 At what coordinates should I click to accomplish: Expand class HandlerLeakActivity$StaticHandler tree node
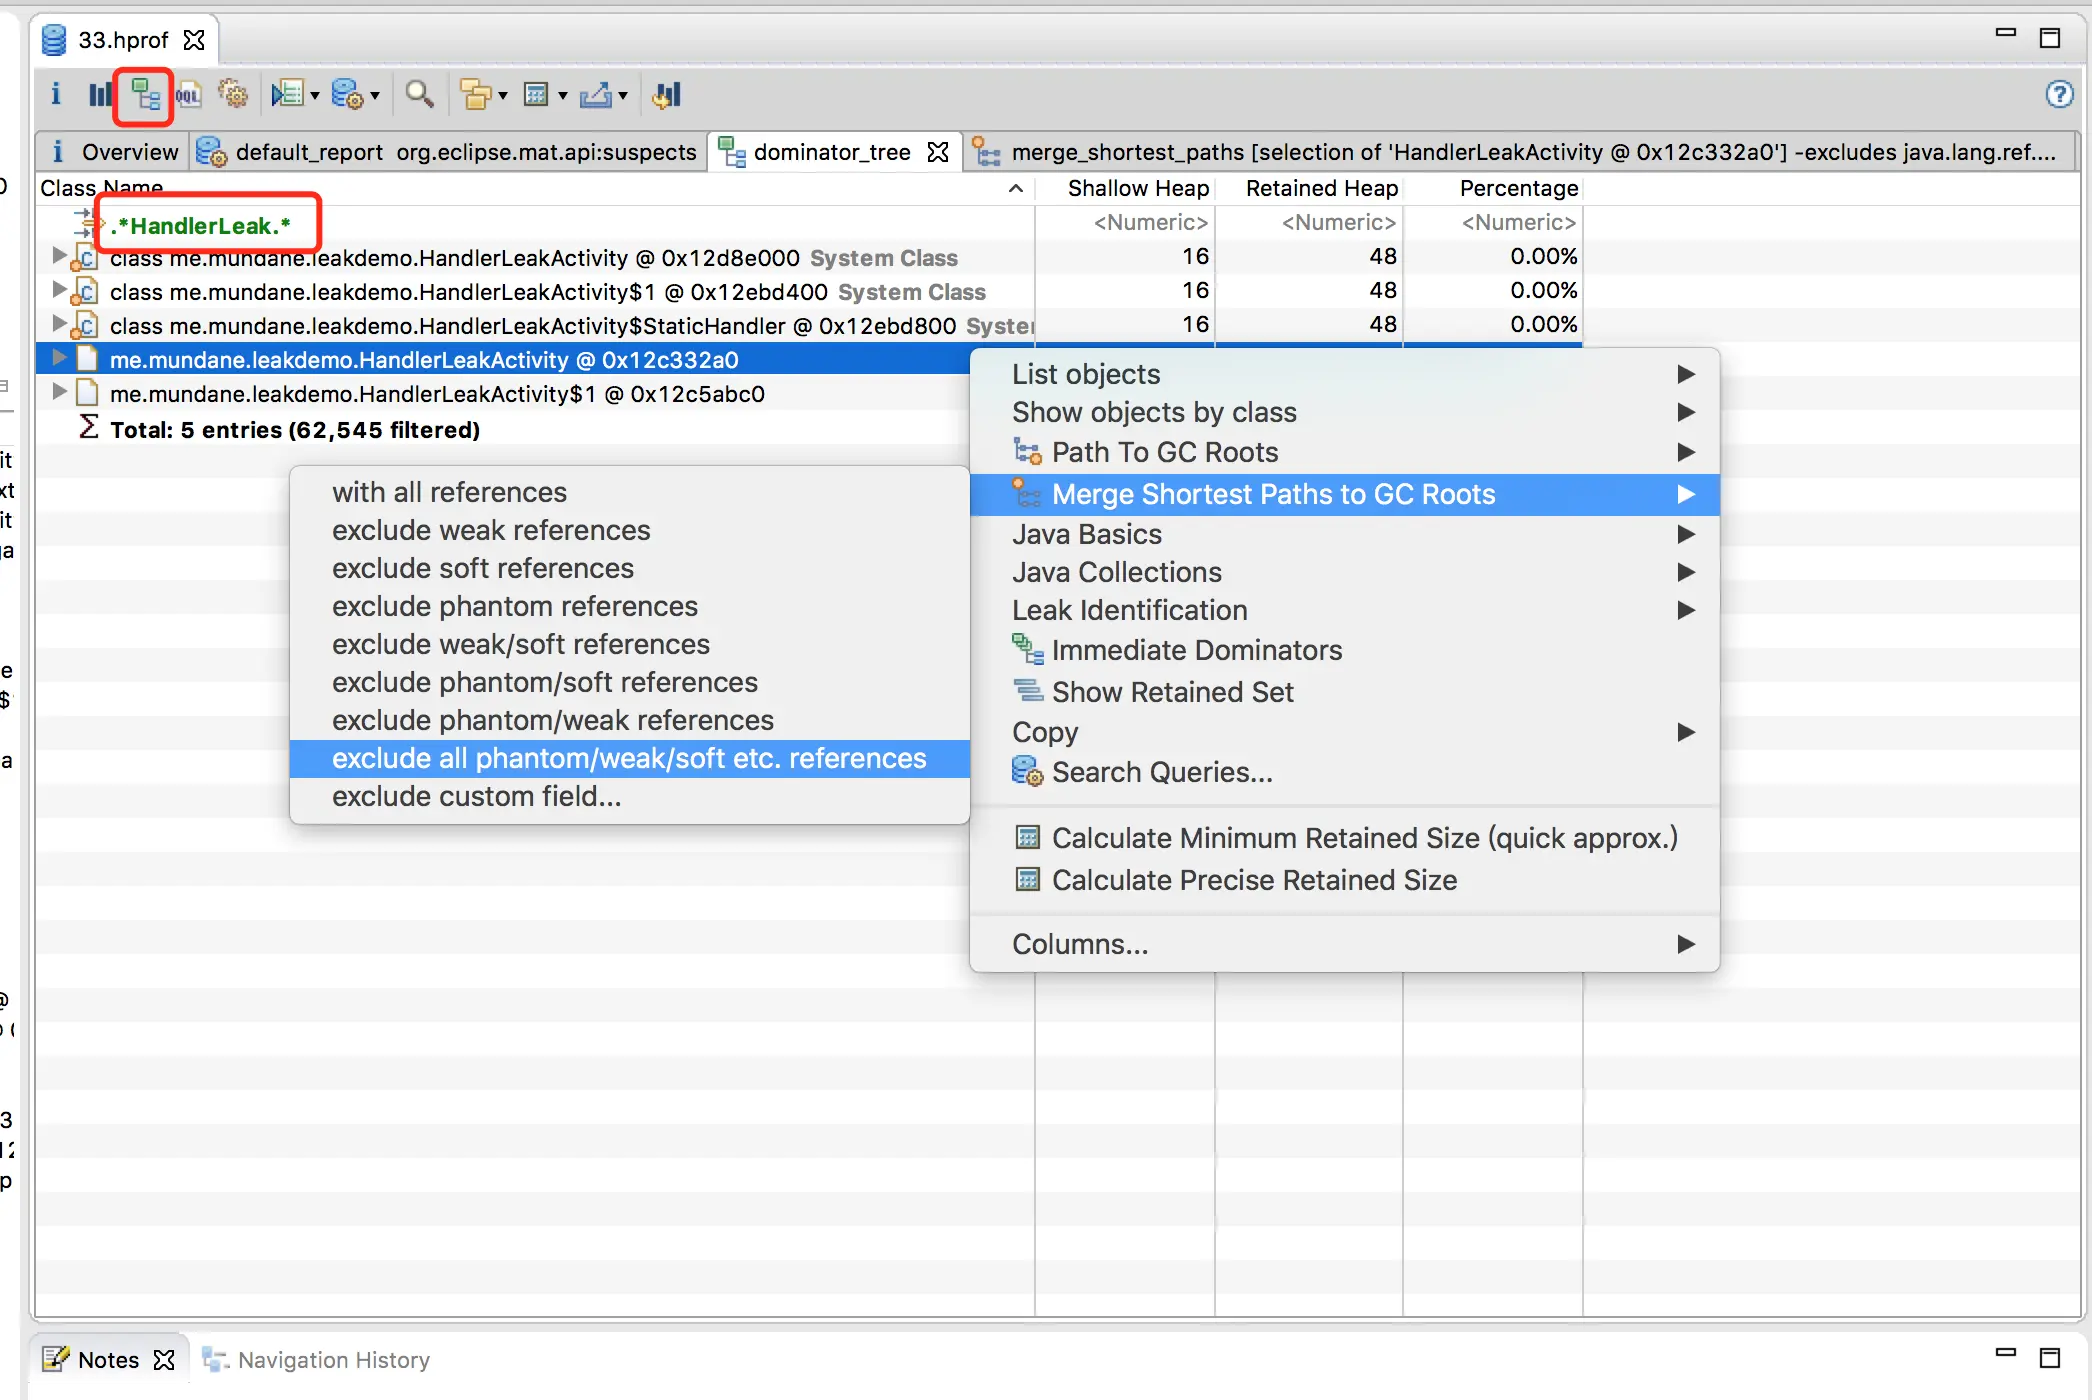tap(59, 324)
